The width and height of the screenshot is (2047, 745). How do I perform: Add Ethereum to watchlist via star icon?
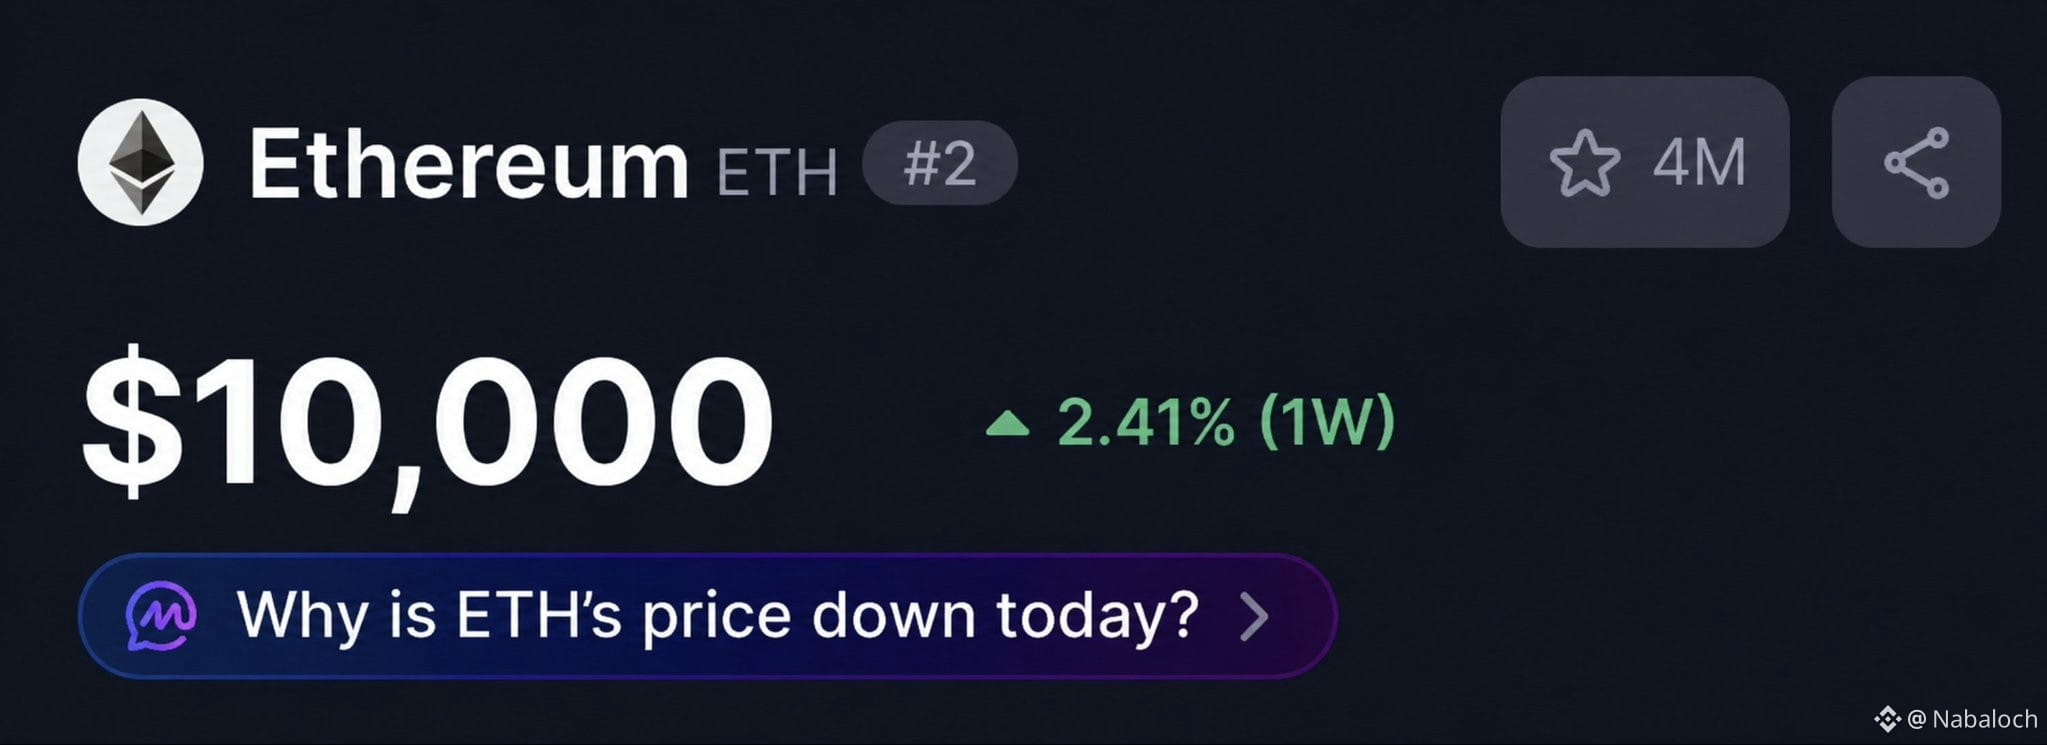pyautogui.click(x=1584, y=162)
